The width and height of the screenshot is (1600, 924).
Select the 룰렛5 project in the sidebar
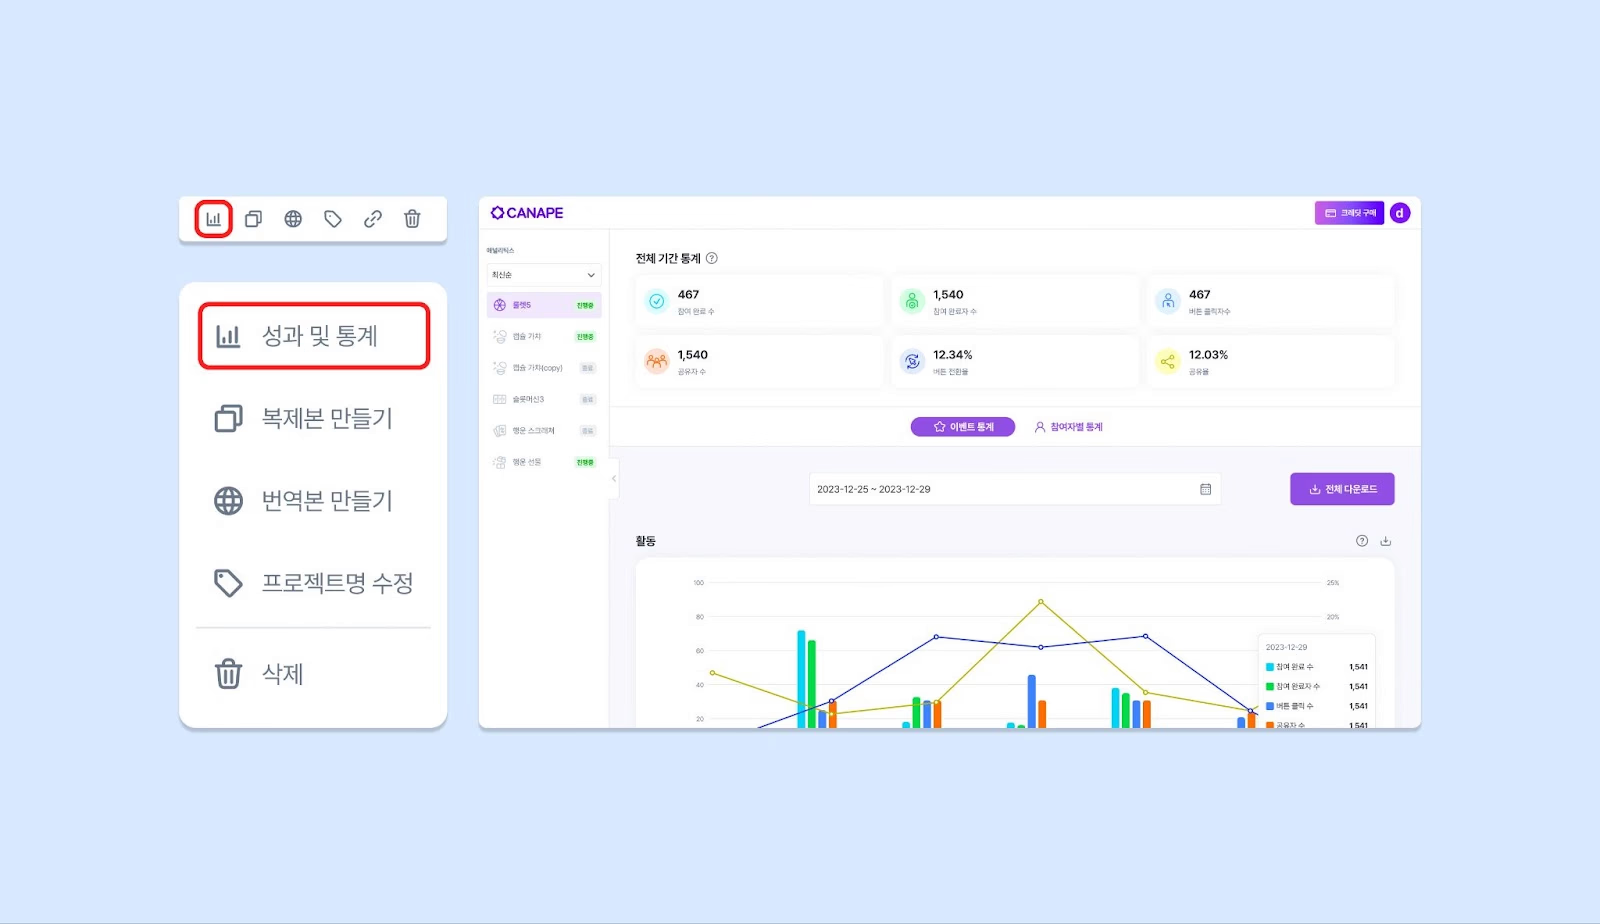pyautogui.click(x=544, y=305)
